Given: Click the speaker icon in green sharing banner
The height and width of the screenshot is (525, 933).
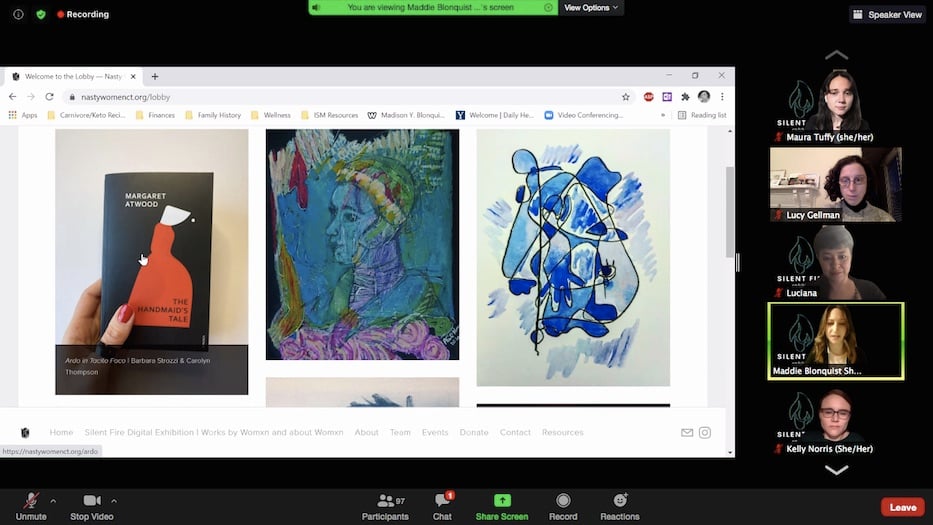Looking at the screenshot, I should [316, 8].
